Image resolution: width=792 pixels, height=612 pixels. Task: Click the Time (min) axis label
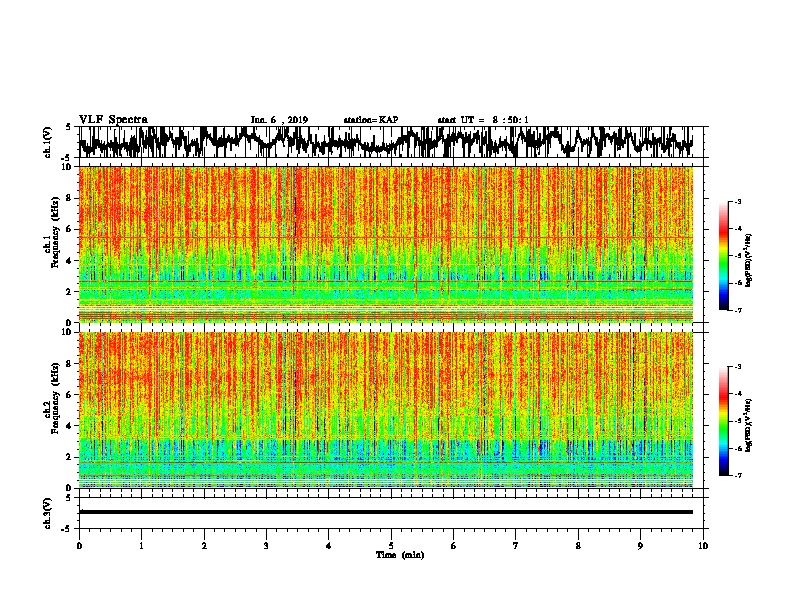(400, 554)
